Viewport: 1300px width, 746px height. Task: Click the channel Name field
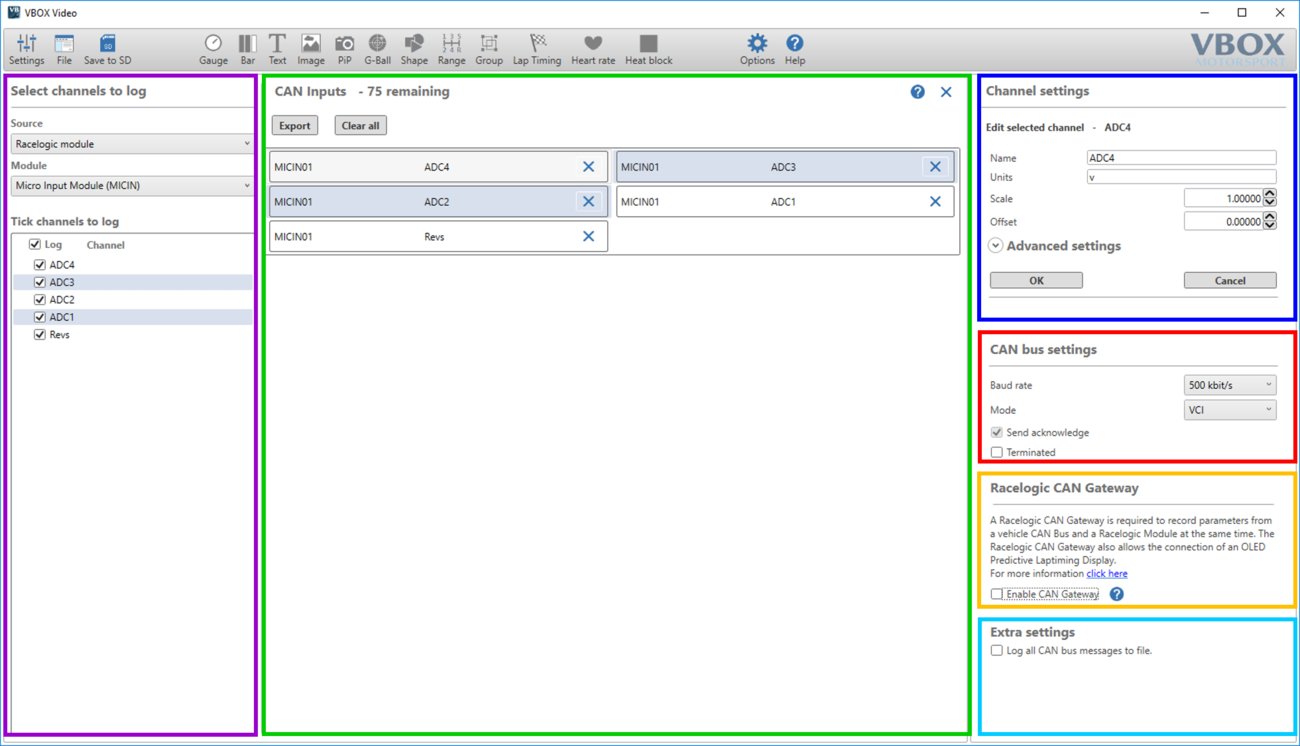coord(1181,158)
